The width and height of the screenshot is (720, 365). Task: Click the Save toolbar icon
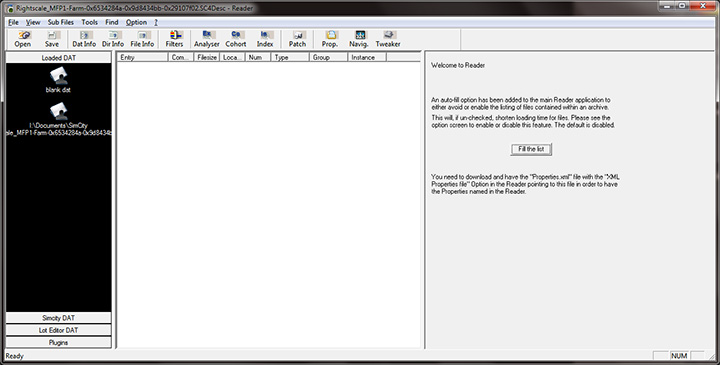point(51,39)
